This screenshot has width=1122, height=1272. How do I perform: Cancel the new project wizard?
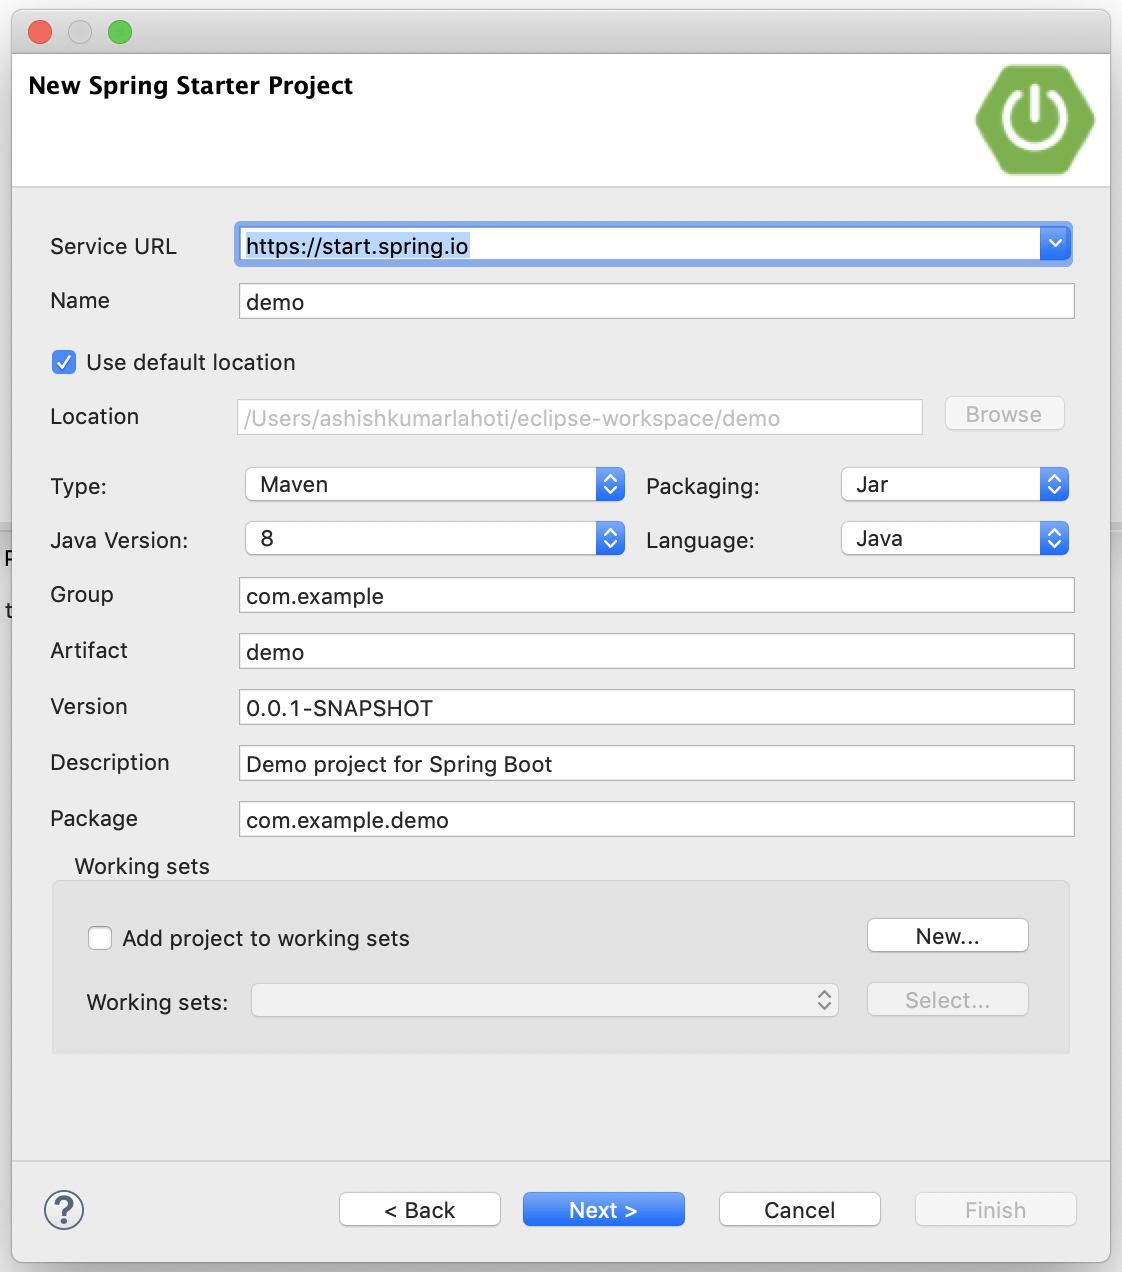[x=799, y=1209]
